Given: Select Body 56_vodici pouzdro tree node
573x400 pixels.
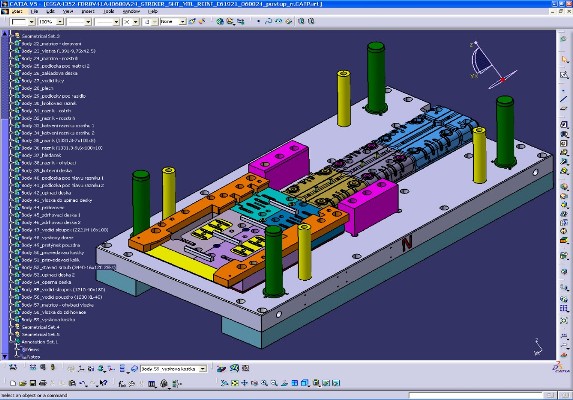Looking at the screenshot, I should click(x=62, y=297).
